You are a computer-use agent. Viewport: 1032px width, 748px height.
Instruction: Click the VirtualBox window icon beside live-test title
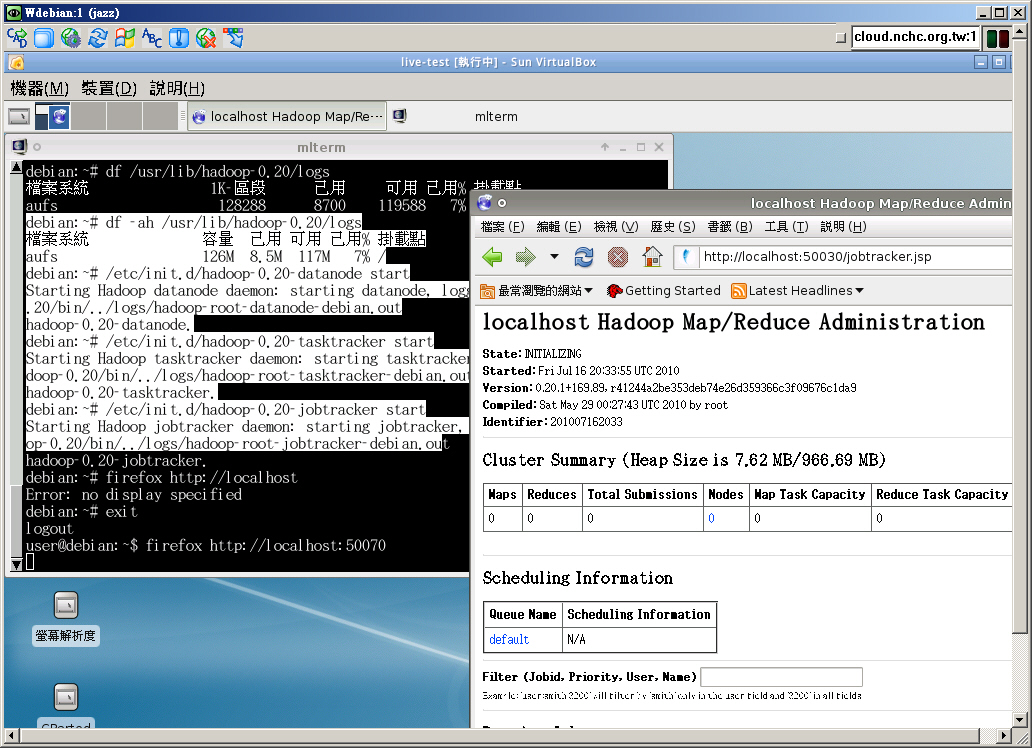pyautogui.click(x=16, y=63)
